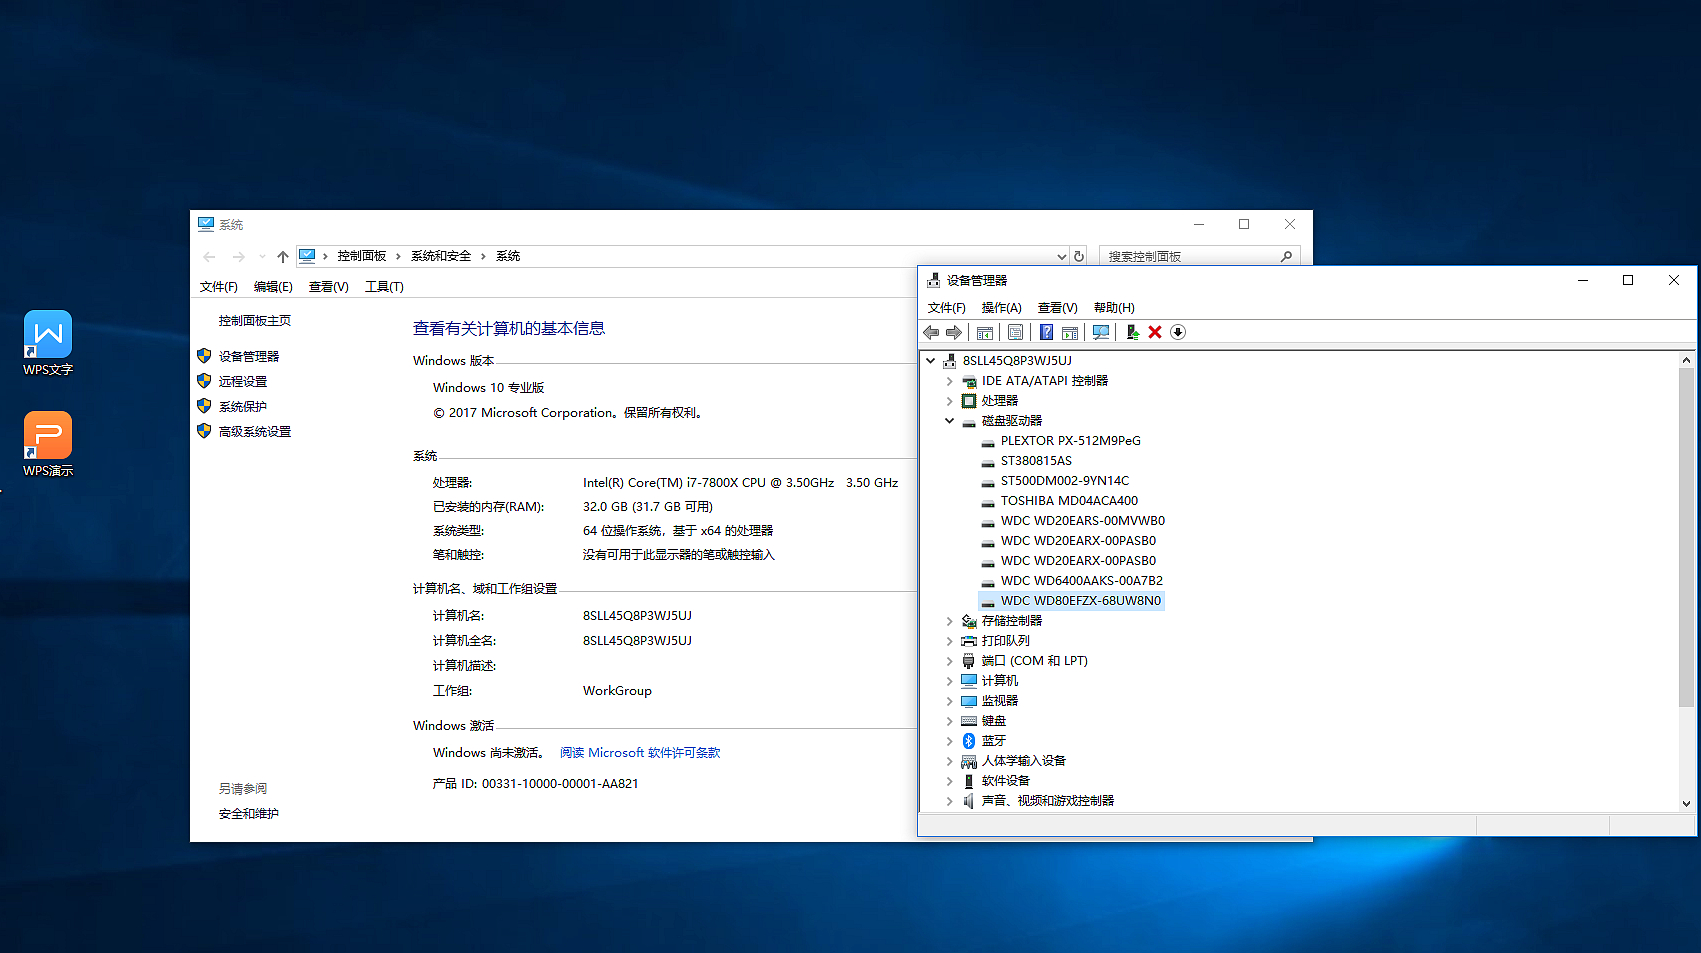The height and width of the screenshot is (953, 1701).
Task: Click 设备管理器 link in left sidebar
Action: pos(249,357)
